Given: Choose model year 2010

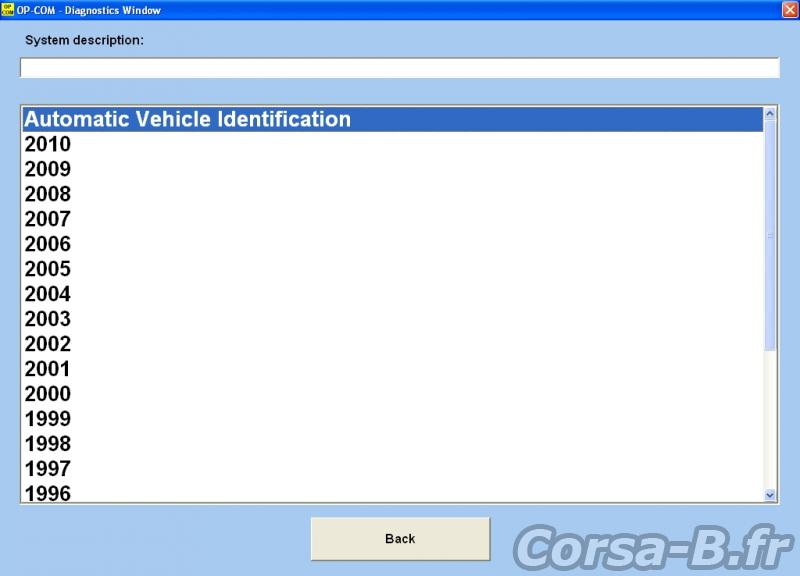Looking at the screenshot, I should coord(393,144).
